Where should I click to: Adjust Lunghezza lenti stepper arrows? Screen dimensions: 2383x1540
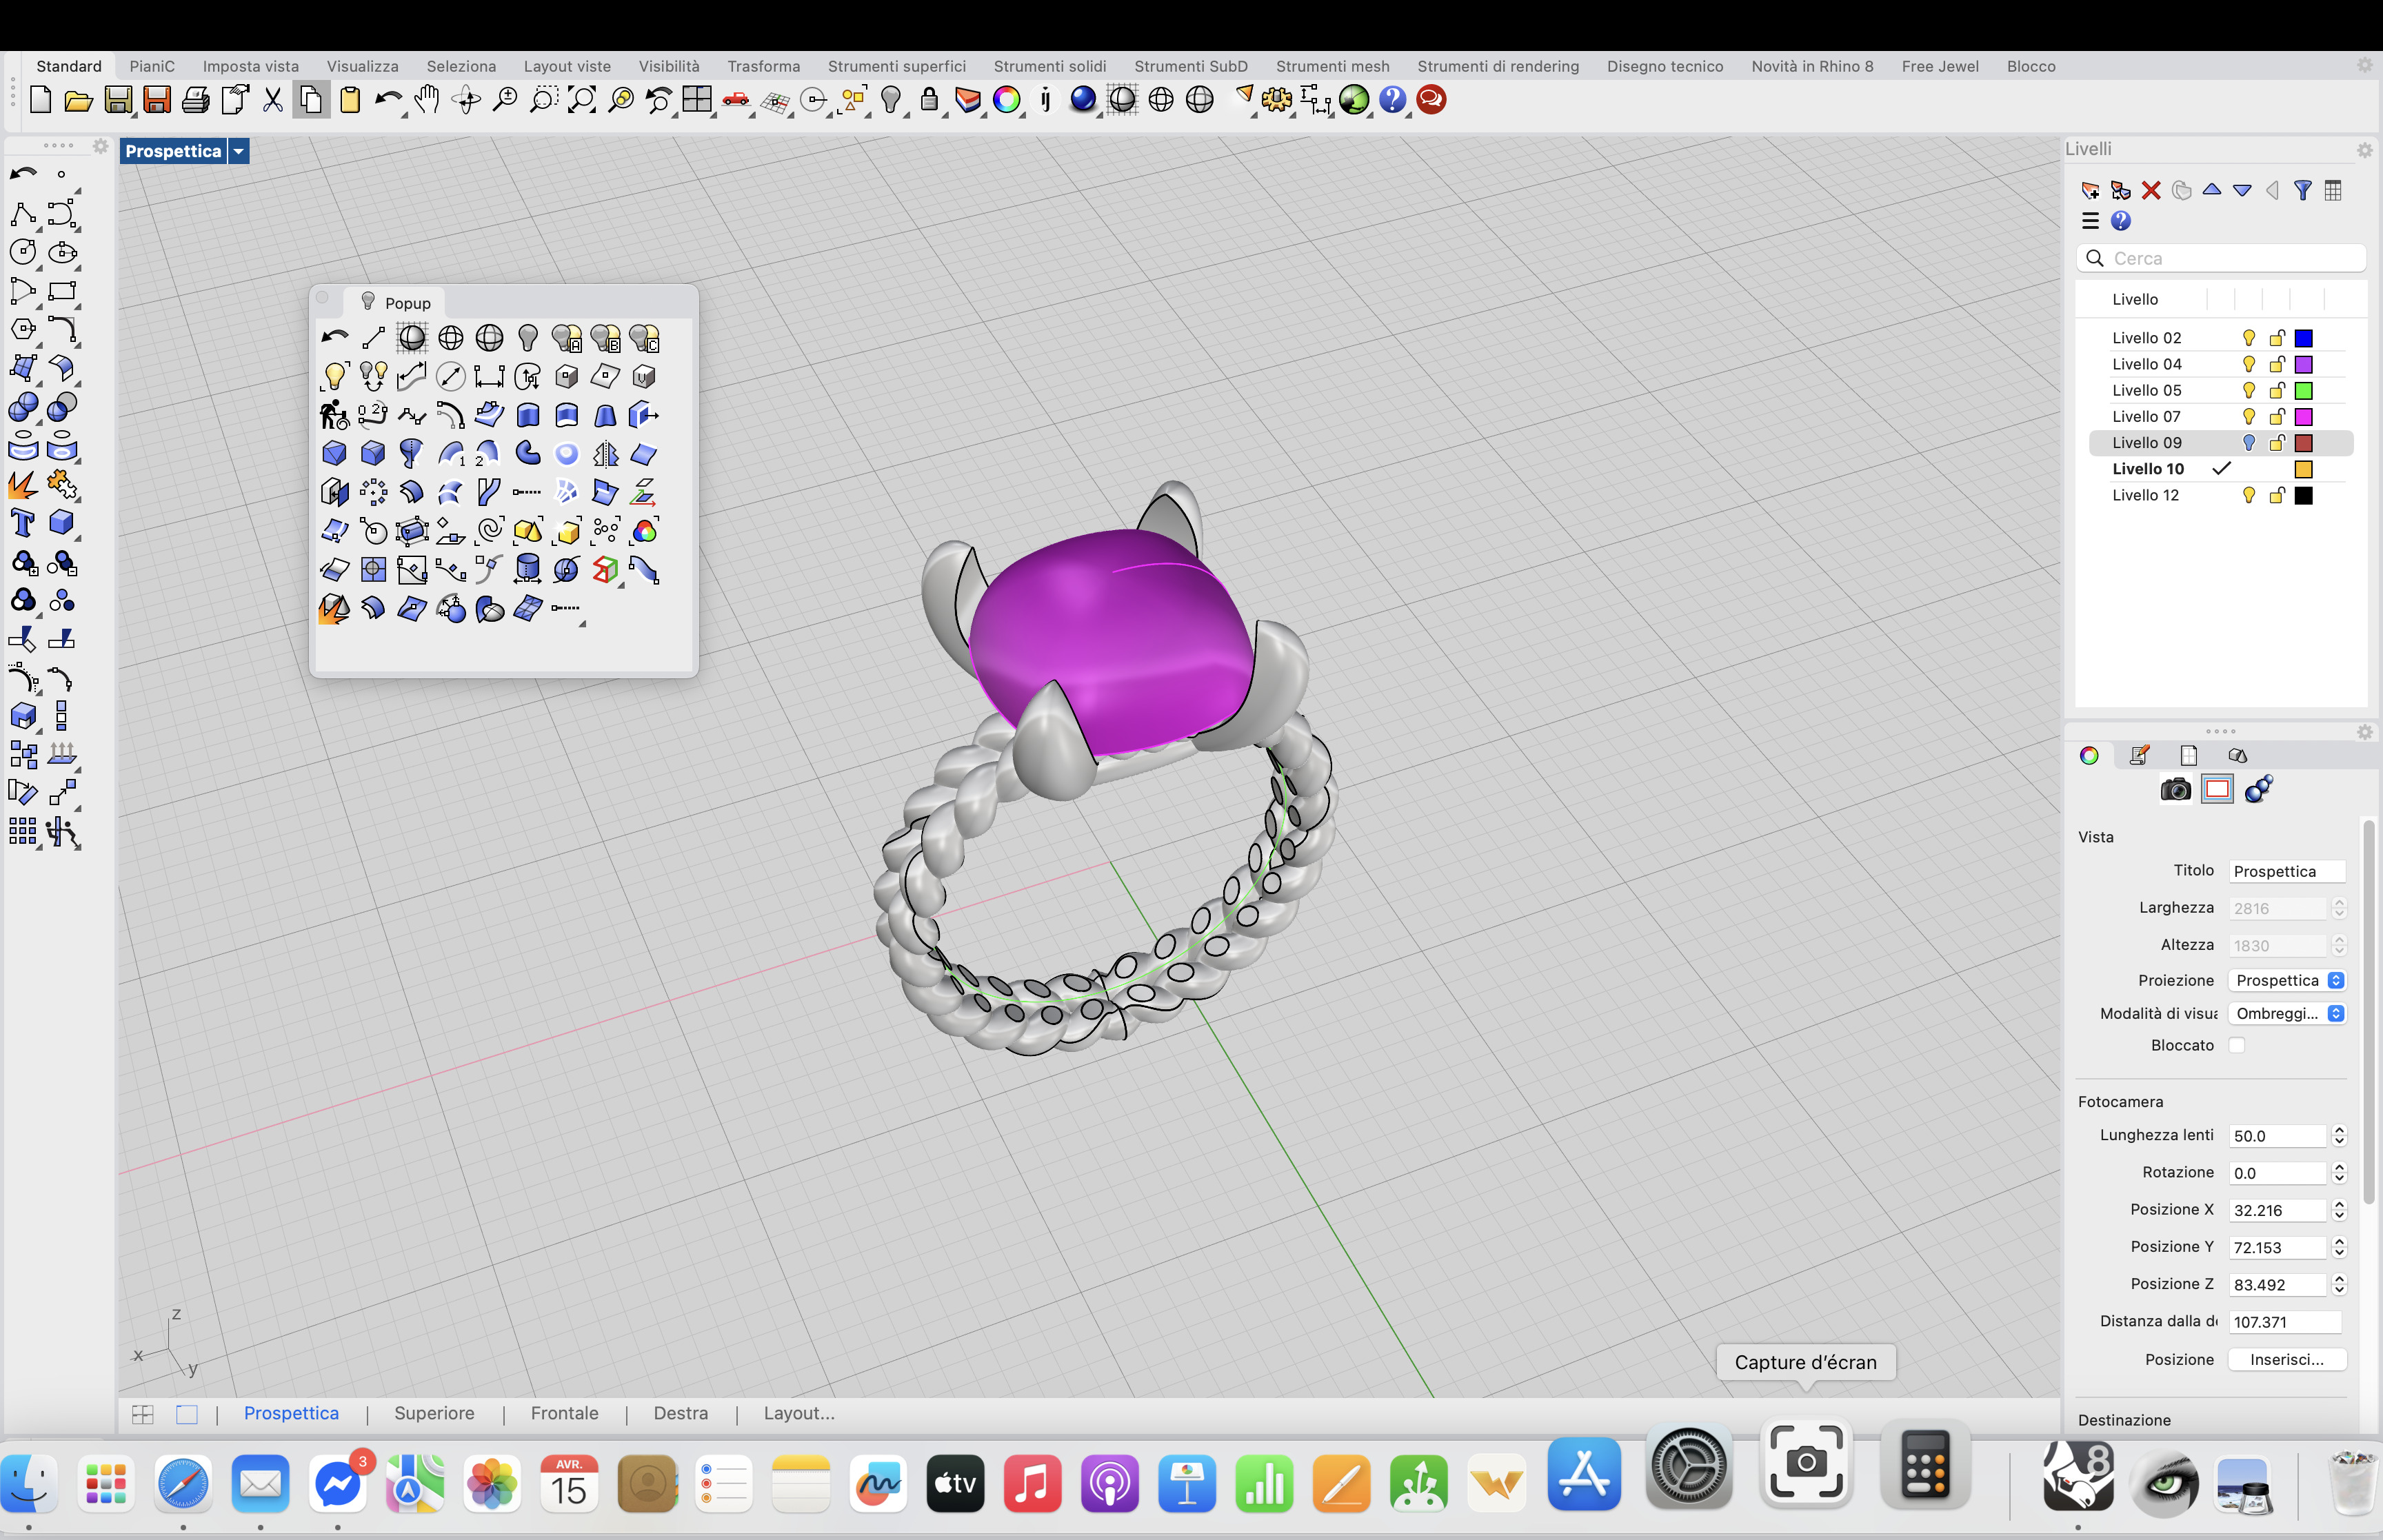coord(2338,1136)
